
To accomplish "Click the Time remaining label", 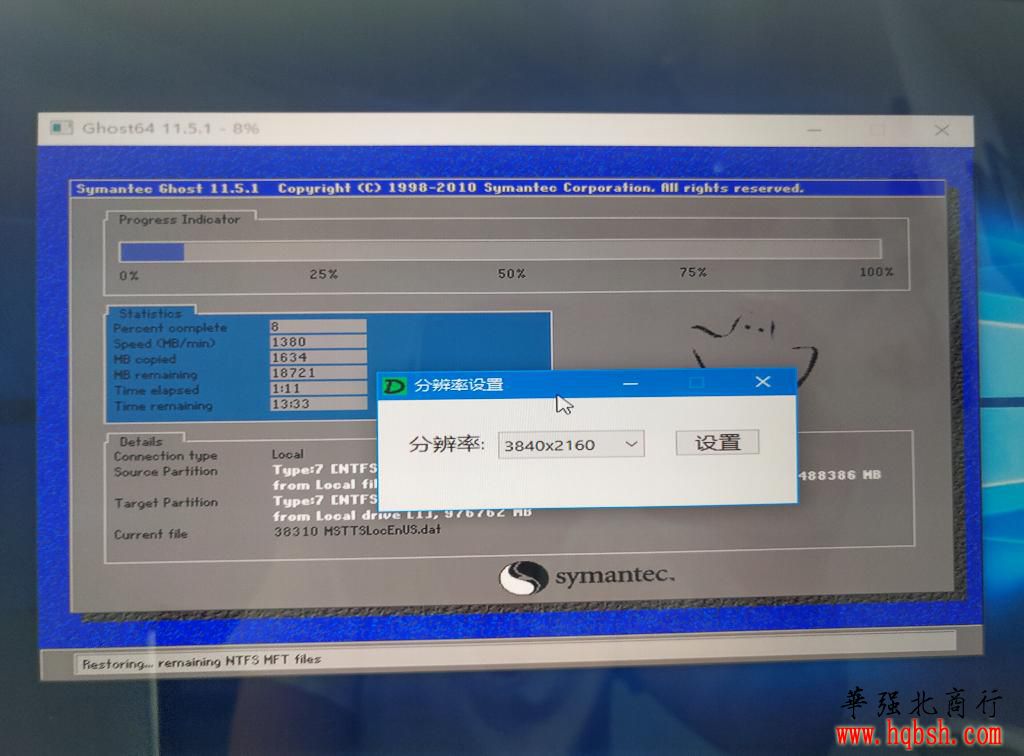I will 163,406.
